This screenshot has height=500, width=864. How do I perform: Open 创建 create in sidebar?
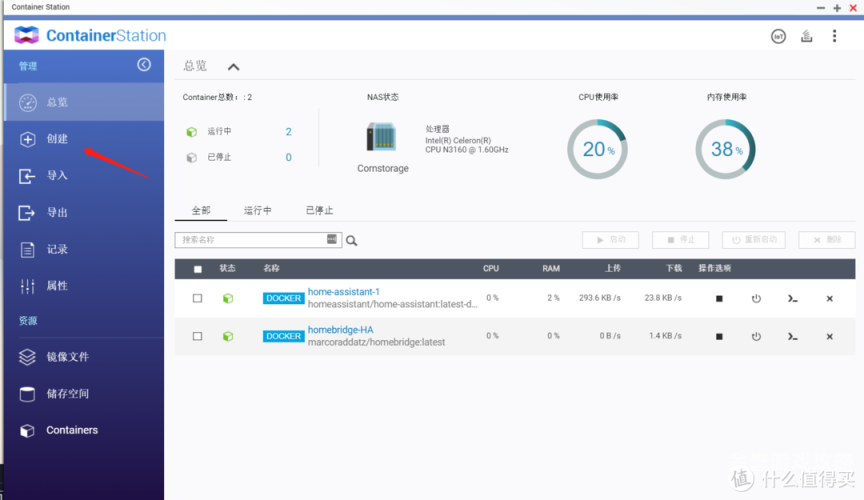[84, 139]
